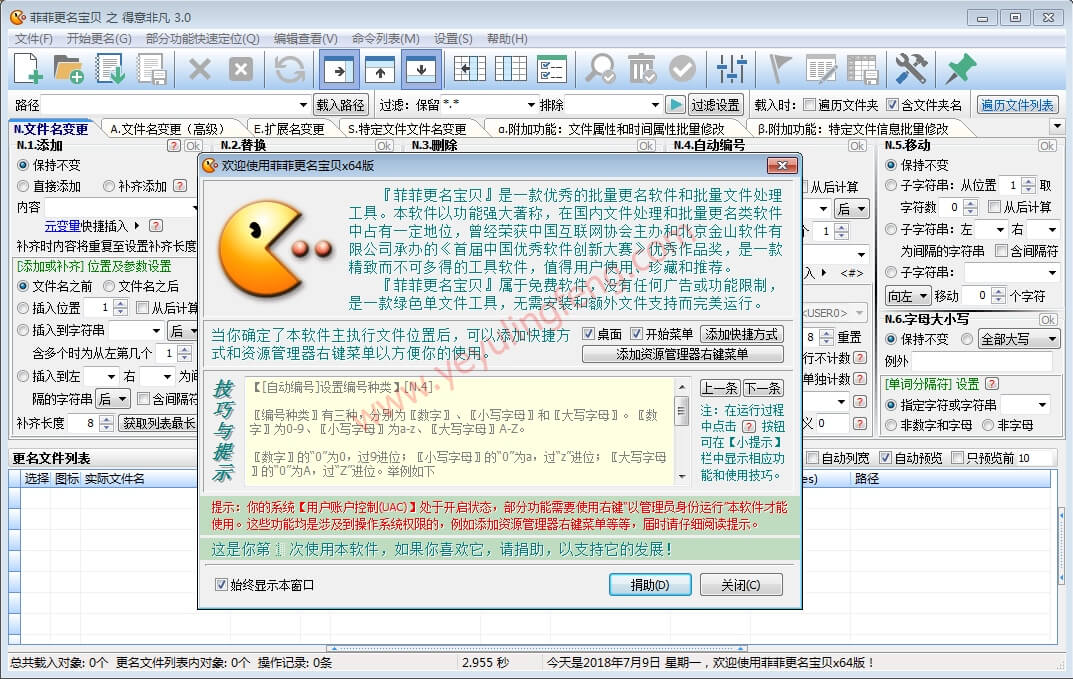Screen dimensions: 1073x679
Task: Open the 文件(F) menu
Action: pos(34,38)
